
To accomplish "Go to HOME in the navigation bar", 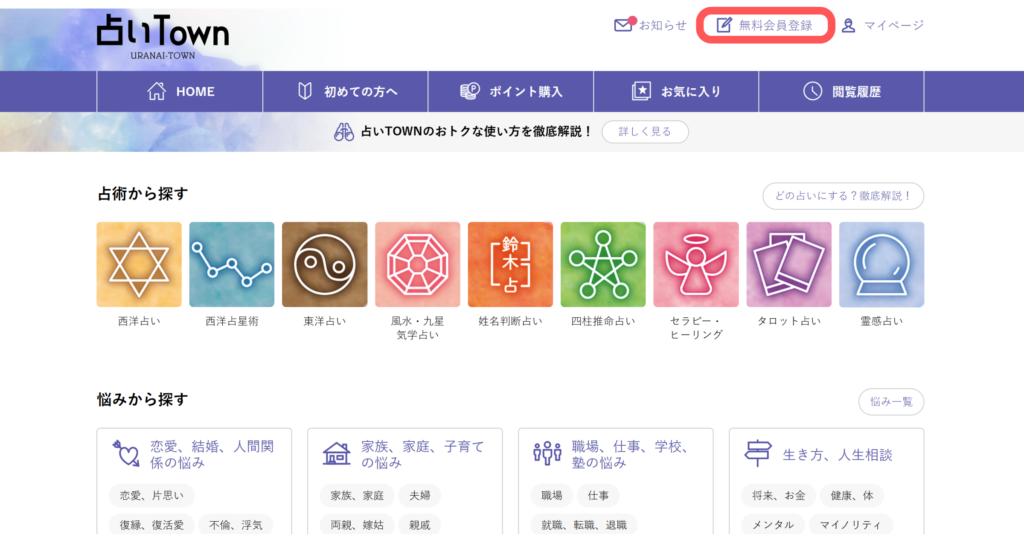I will pos(180,91).
